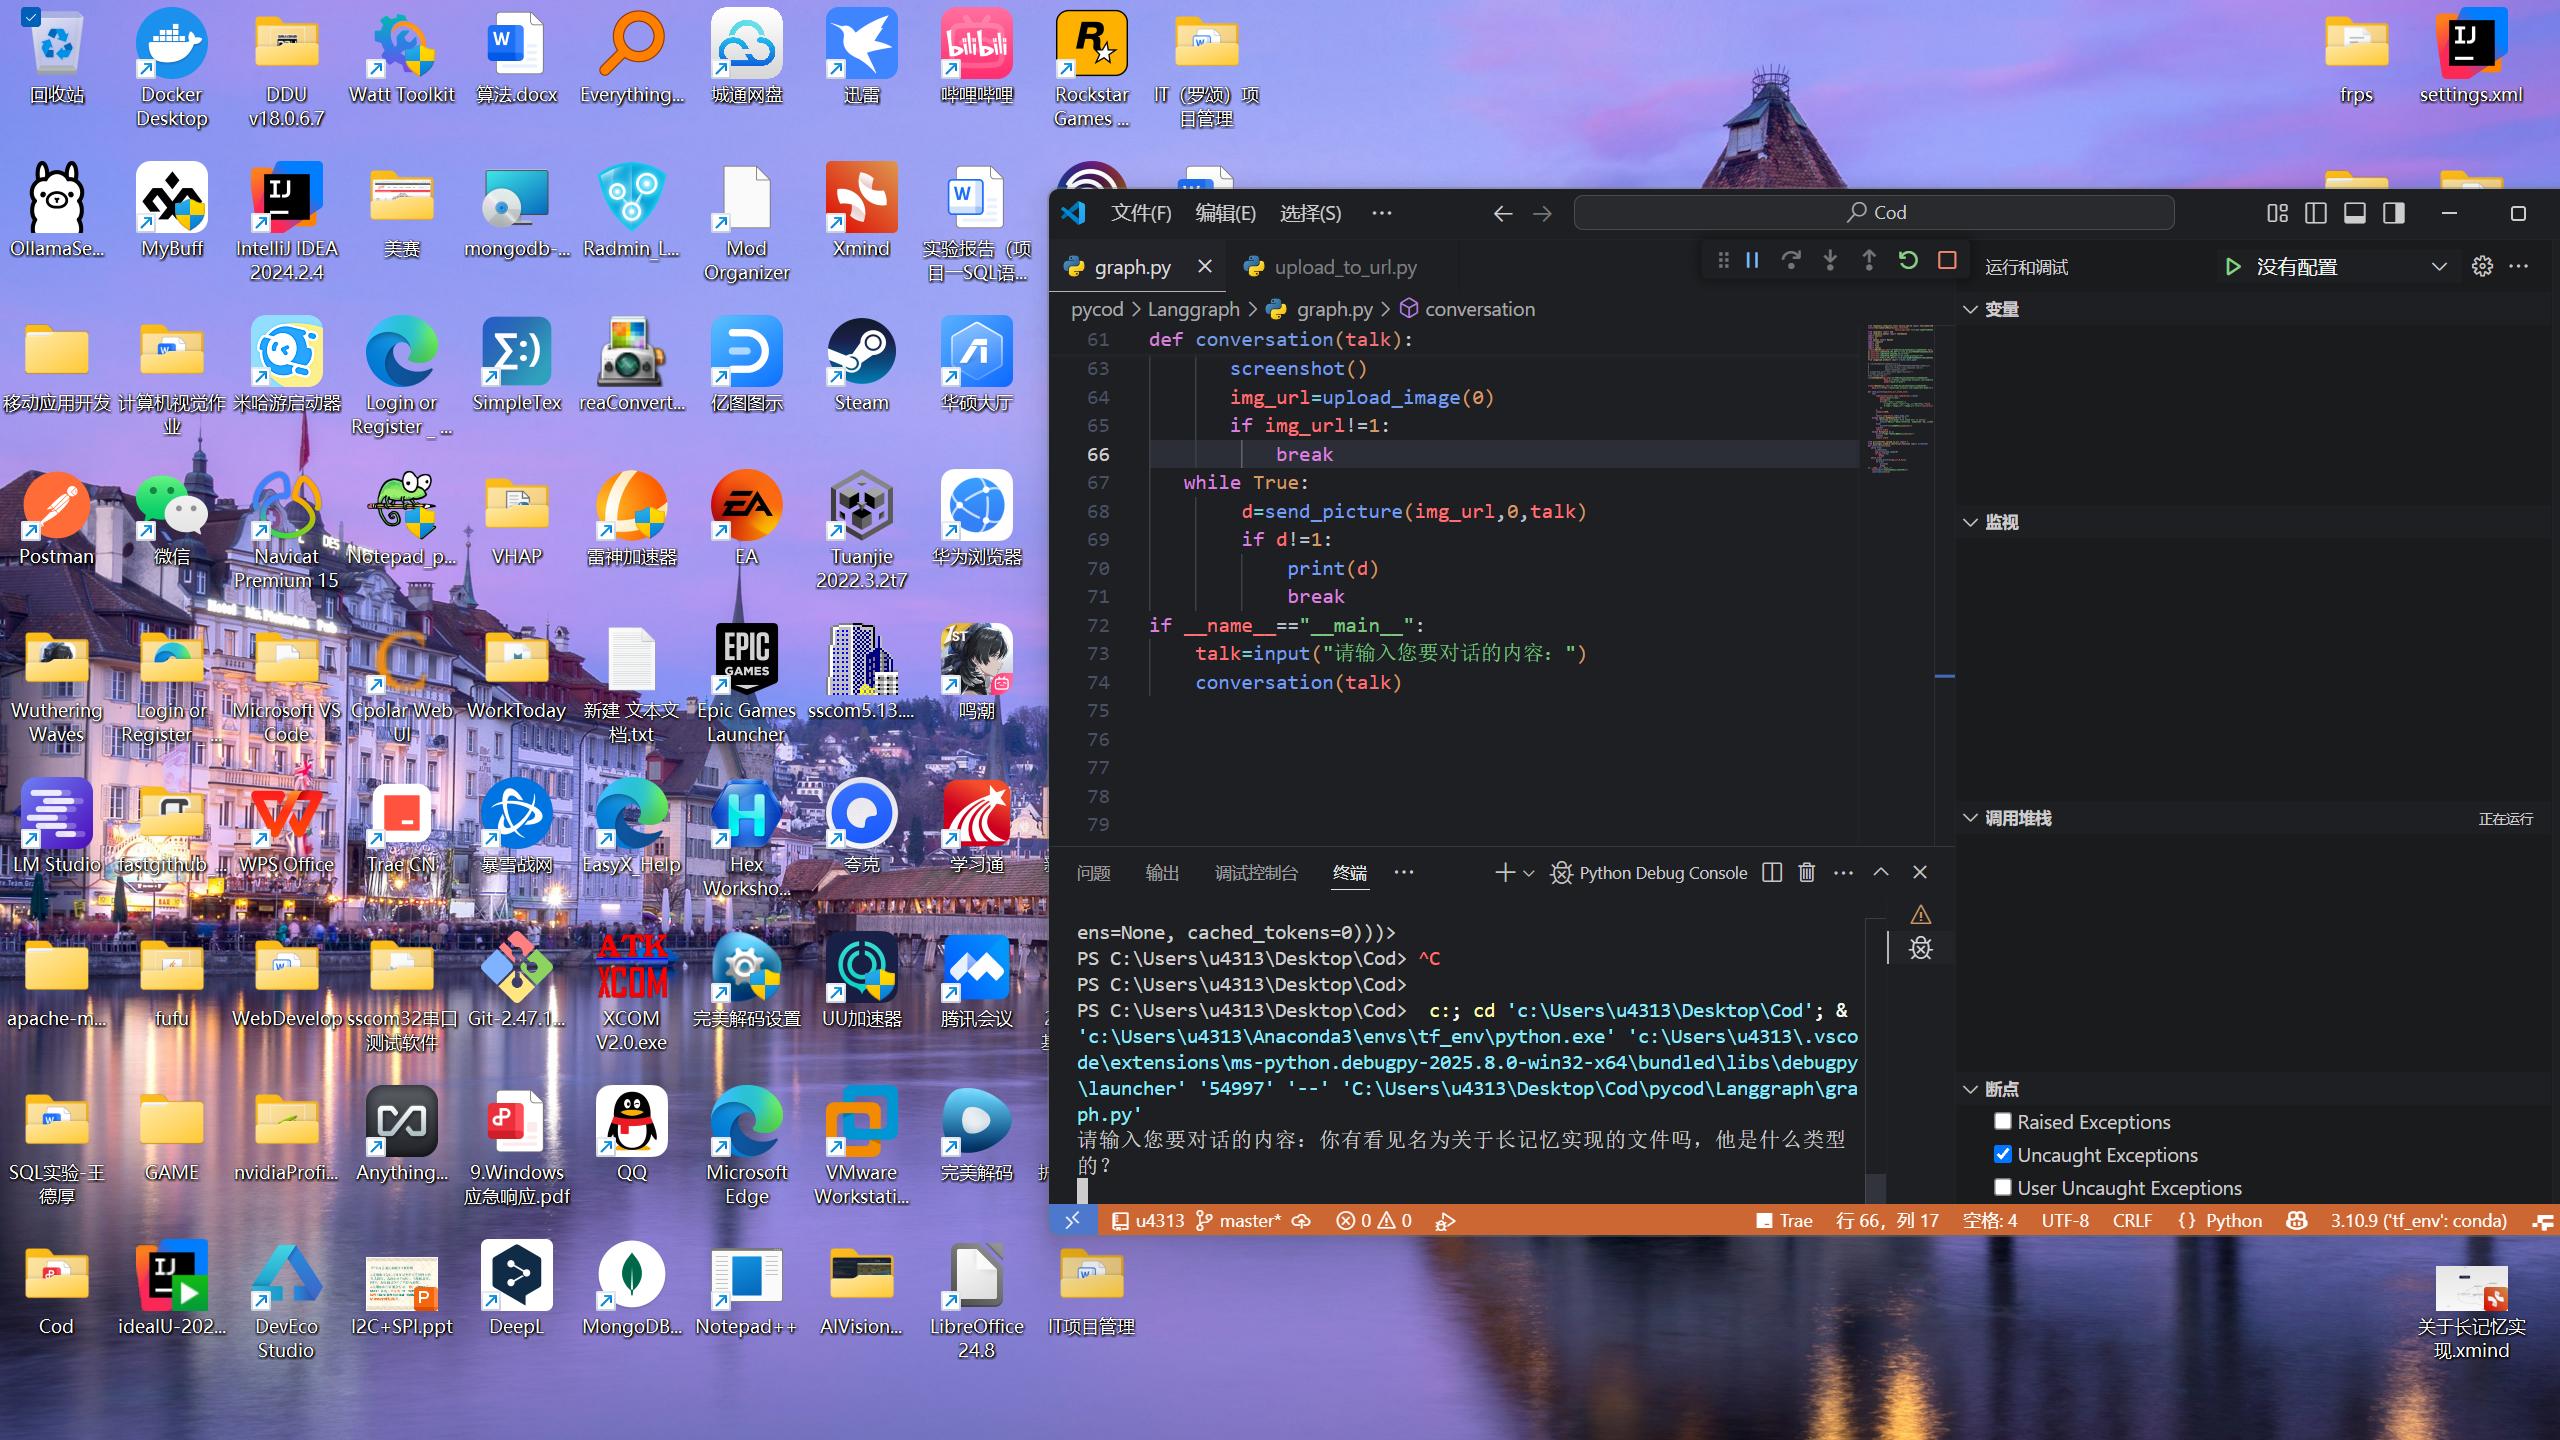Image resolution: width=2560 pixels, height=1440 pixels.
Task: Open launch.json with the gear icon
Action: 2482,266
